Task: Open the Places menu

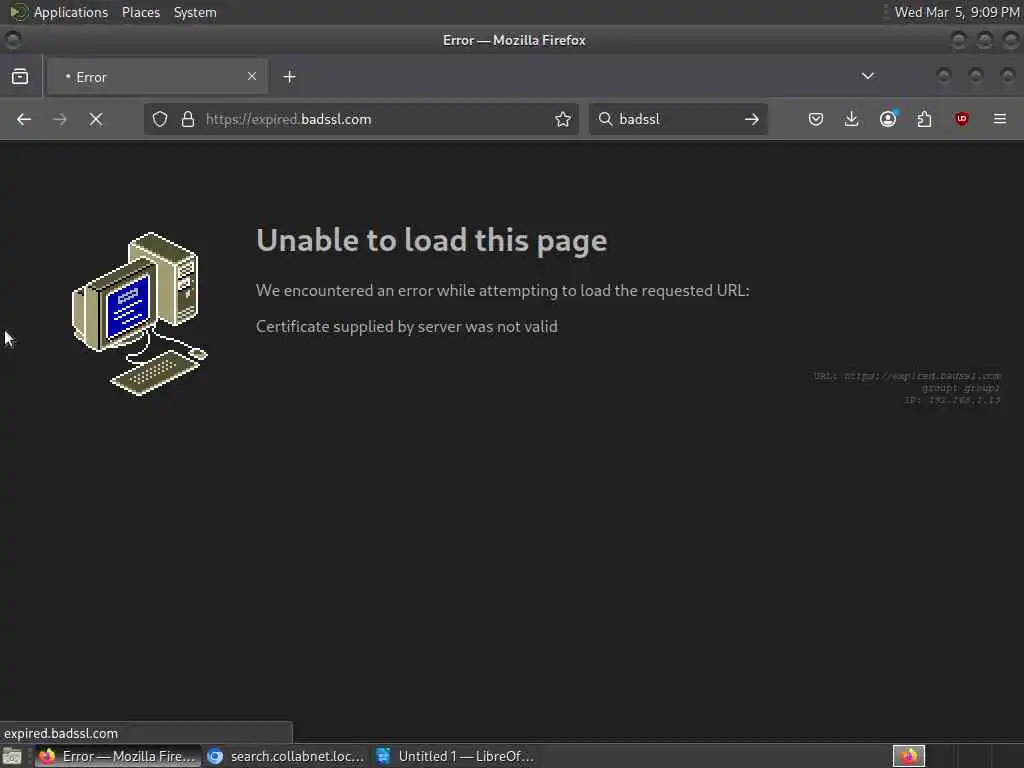Action: (140, 12)
